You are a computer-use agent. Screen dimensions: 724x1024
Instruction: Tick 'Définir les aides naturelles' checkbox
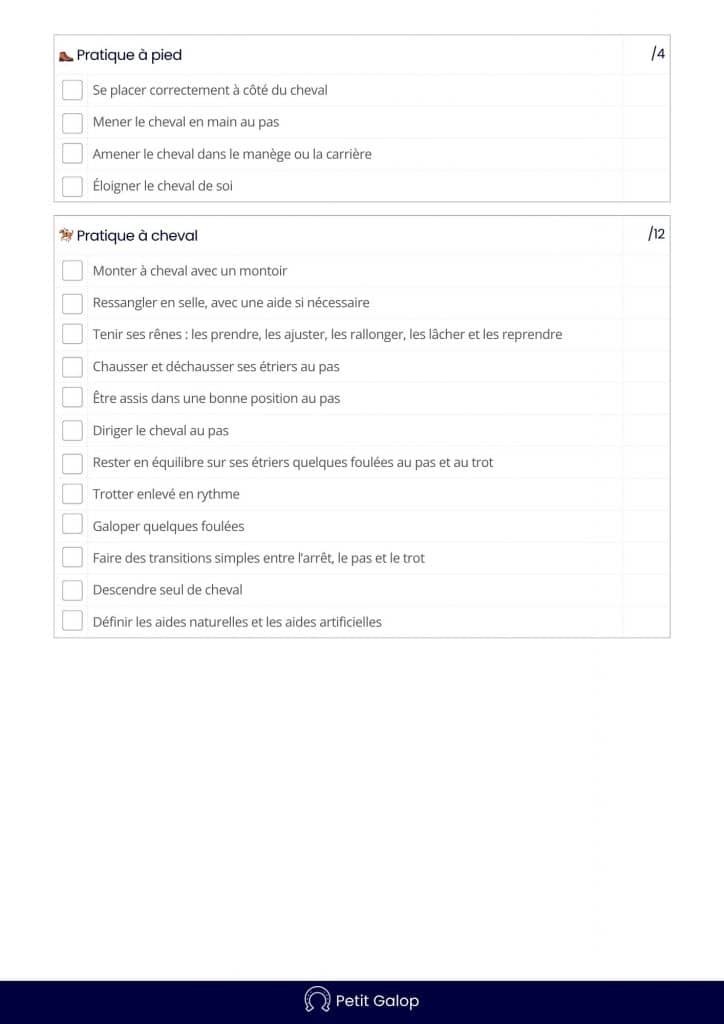(x=72, y=622)
